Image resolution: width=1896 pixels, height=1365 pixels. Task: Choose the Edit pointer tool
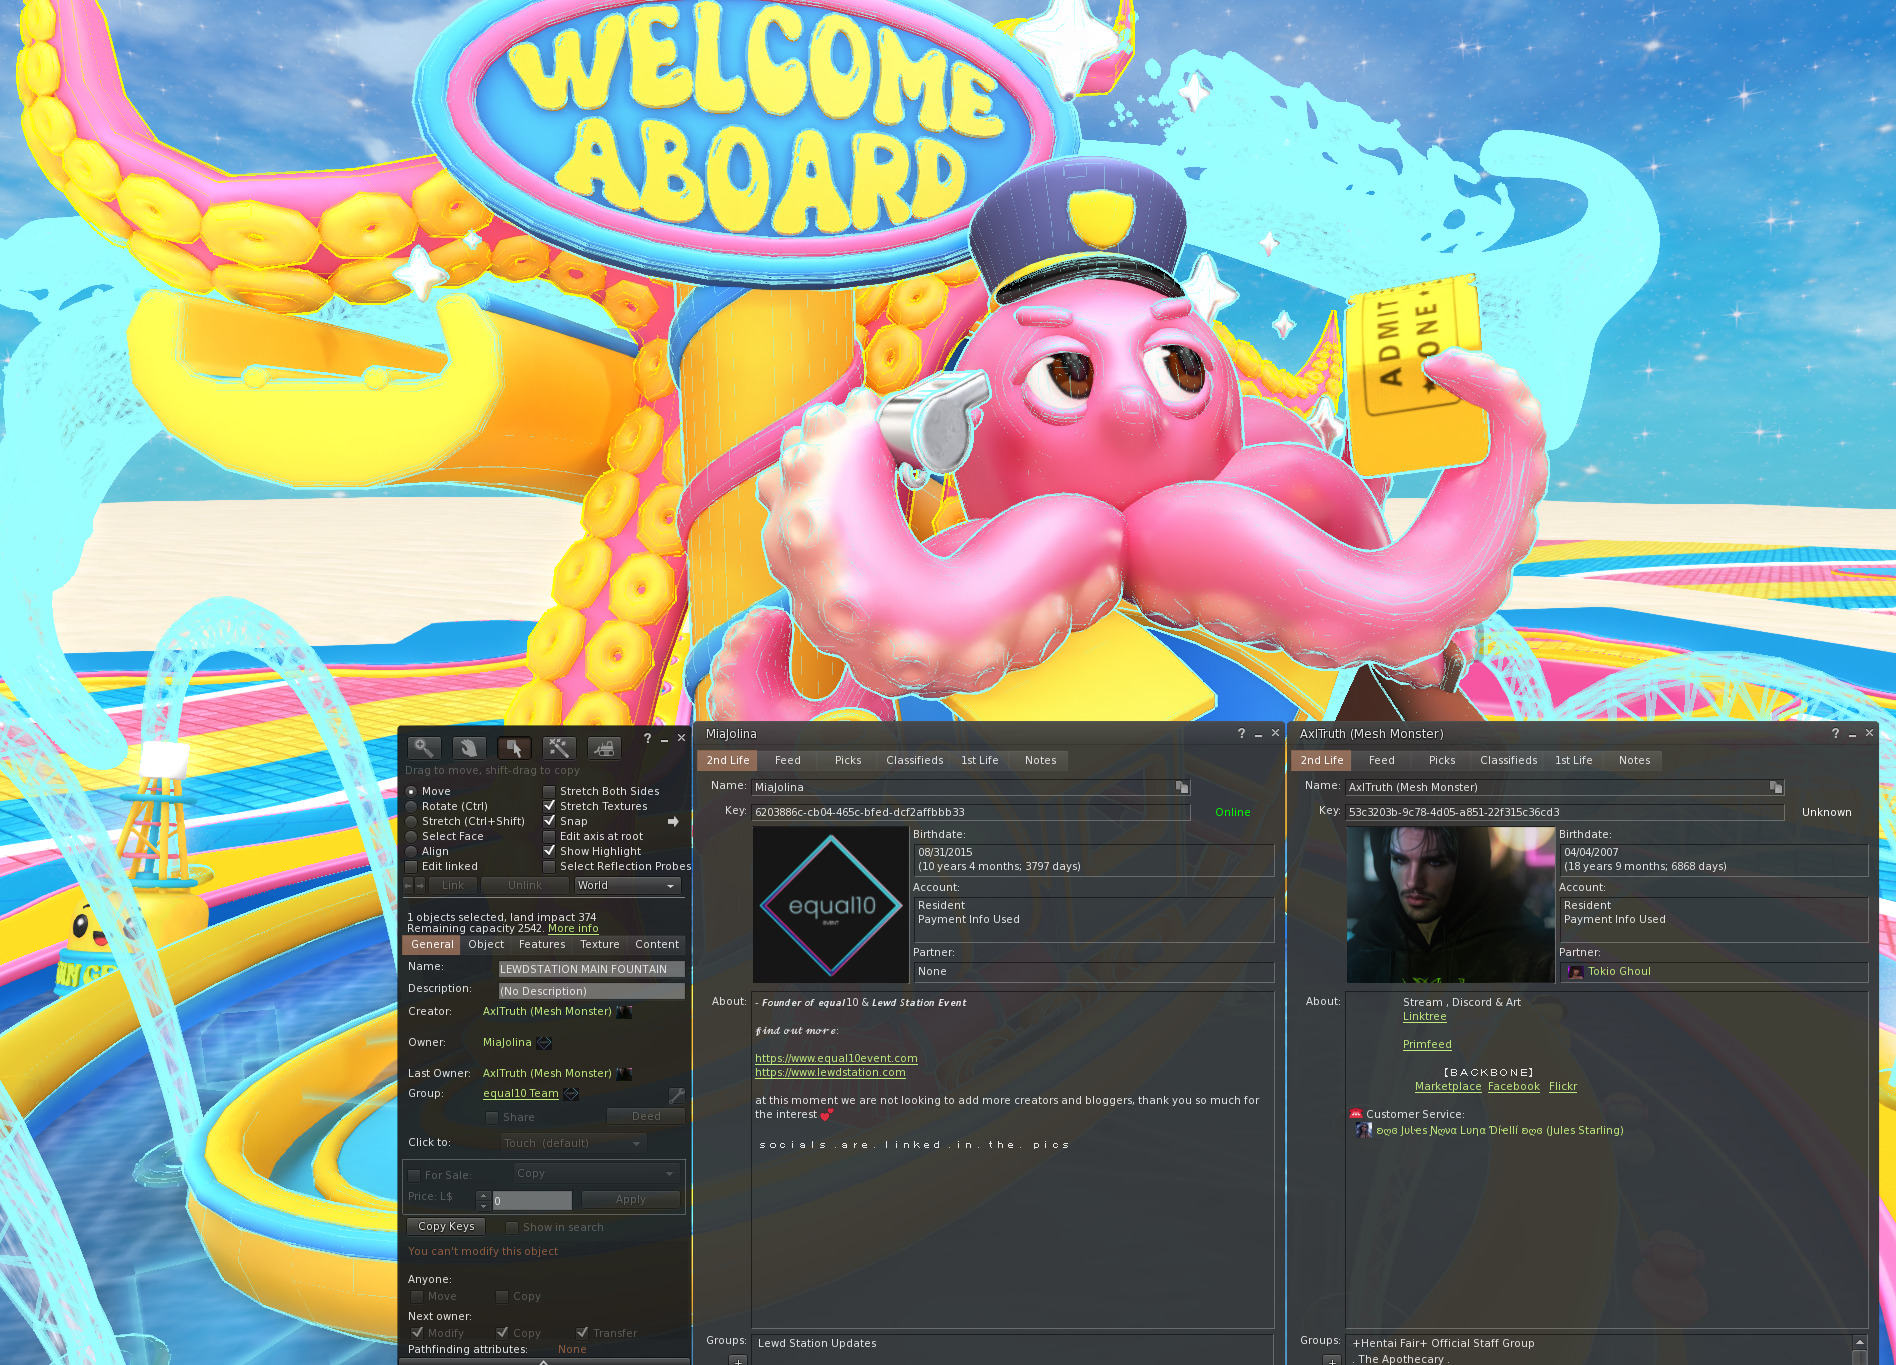tap(514, 748)
